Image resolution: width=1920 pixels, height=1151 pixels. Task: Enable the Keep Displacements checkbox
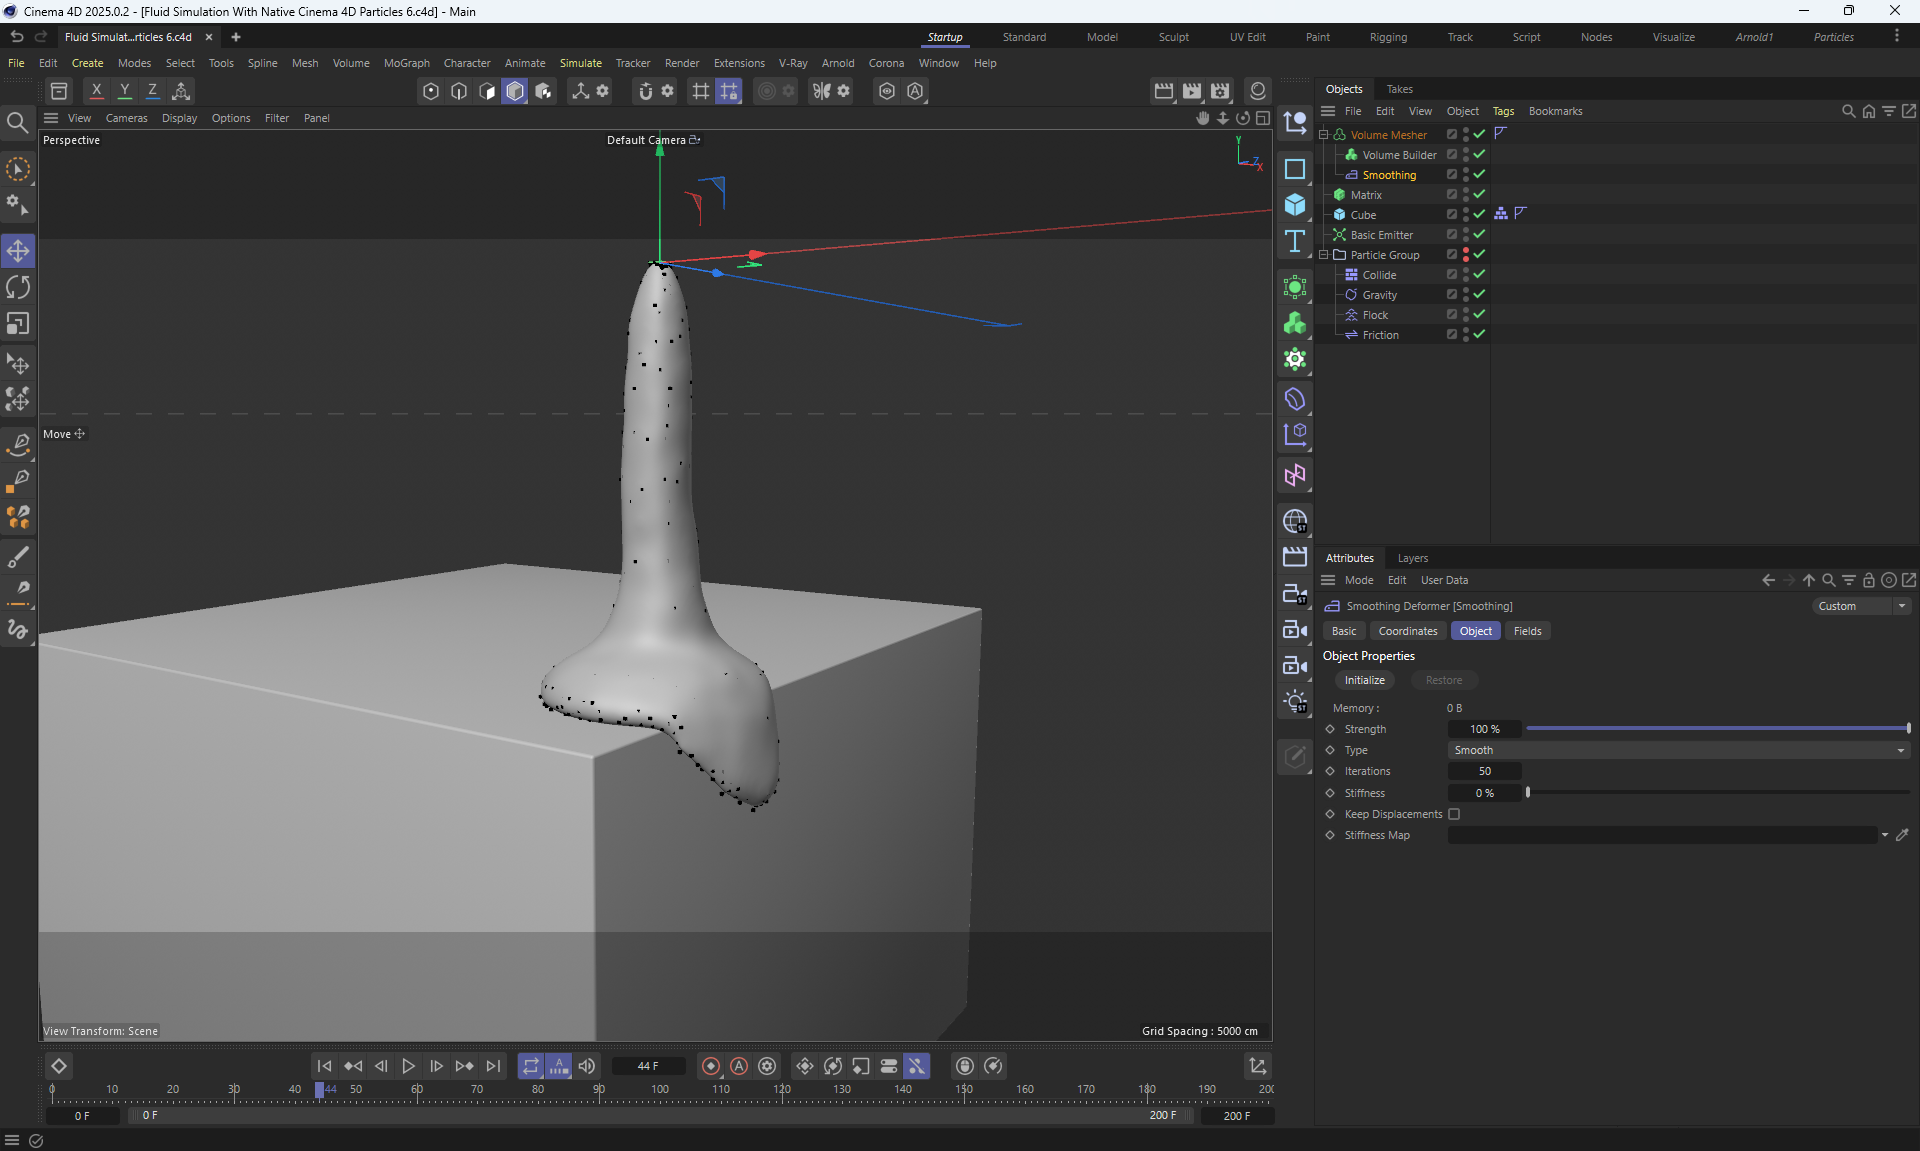tap(1454, 814)
